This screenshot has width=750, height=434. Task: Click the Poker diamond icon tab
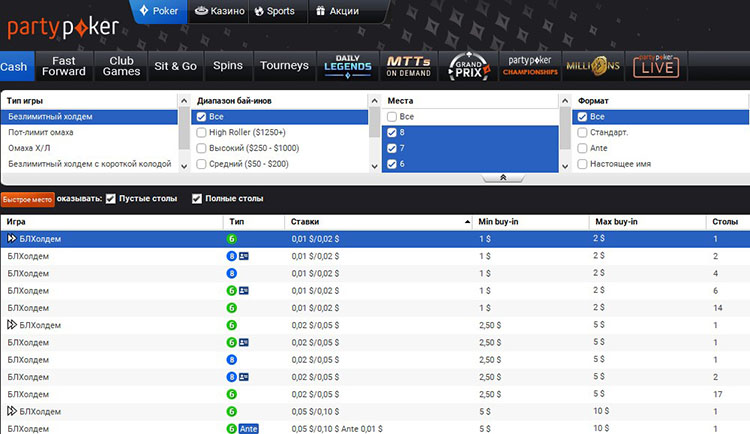coord(159,11)
